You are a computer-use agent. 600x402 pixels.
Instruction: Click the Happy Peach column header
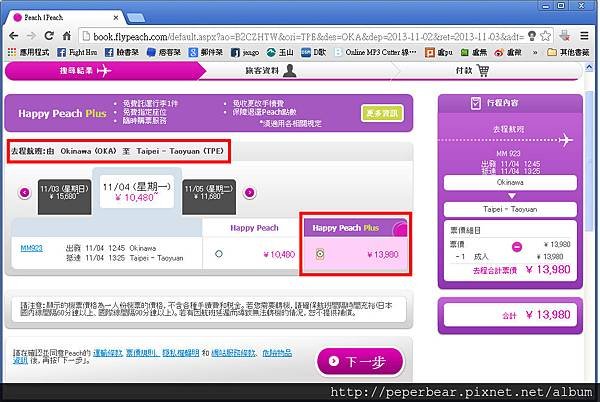point(254,228)
